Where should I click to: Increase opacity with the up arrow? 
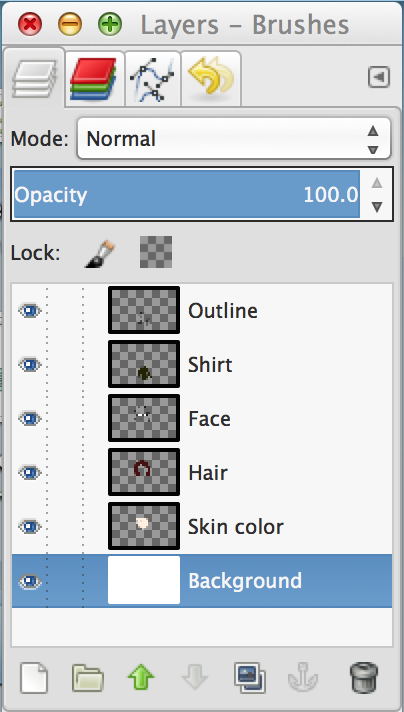point(377,183)
